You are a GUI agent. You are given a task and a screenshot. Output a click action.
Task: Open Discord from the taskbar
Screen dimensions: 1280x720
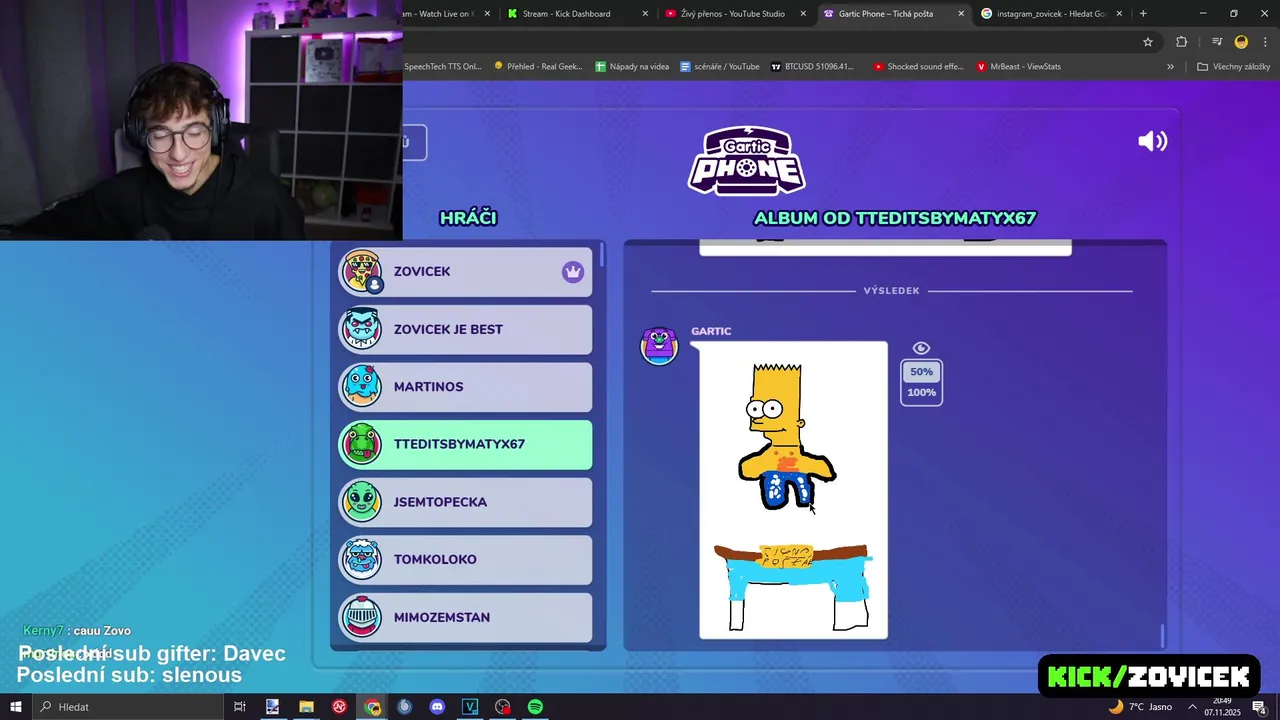[437, 707]
